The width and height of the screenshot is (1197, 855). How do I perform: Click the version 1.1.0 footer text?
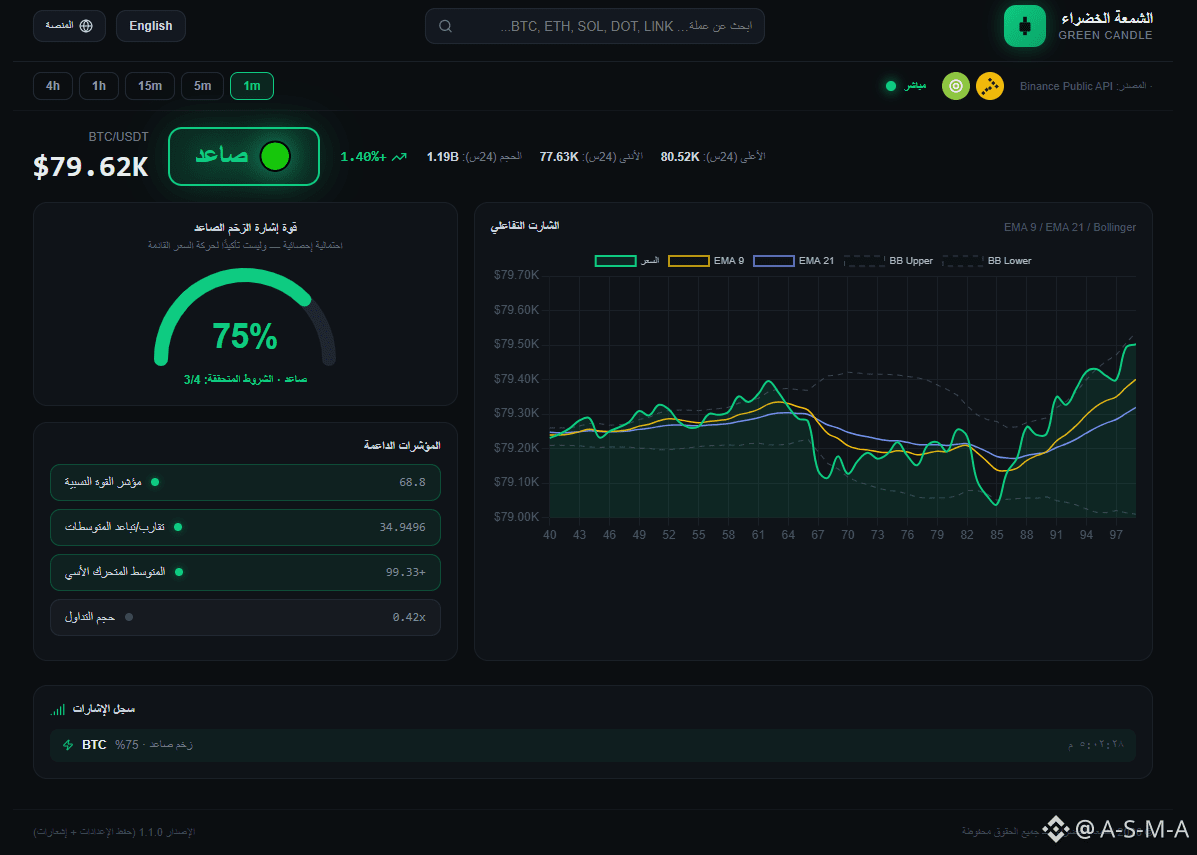115,832
